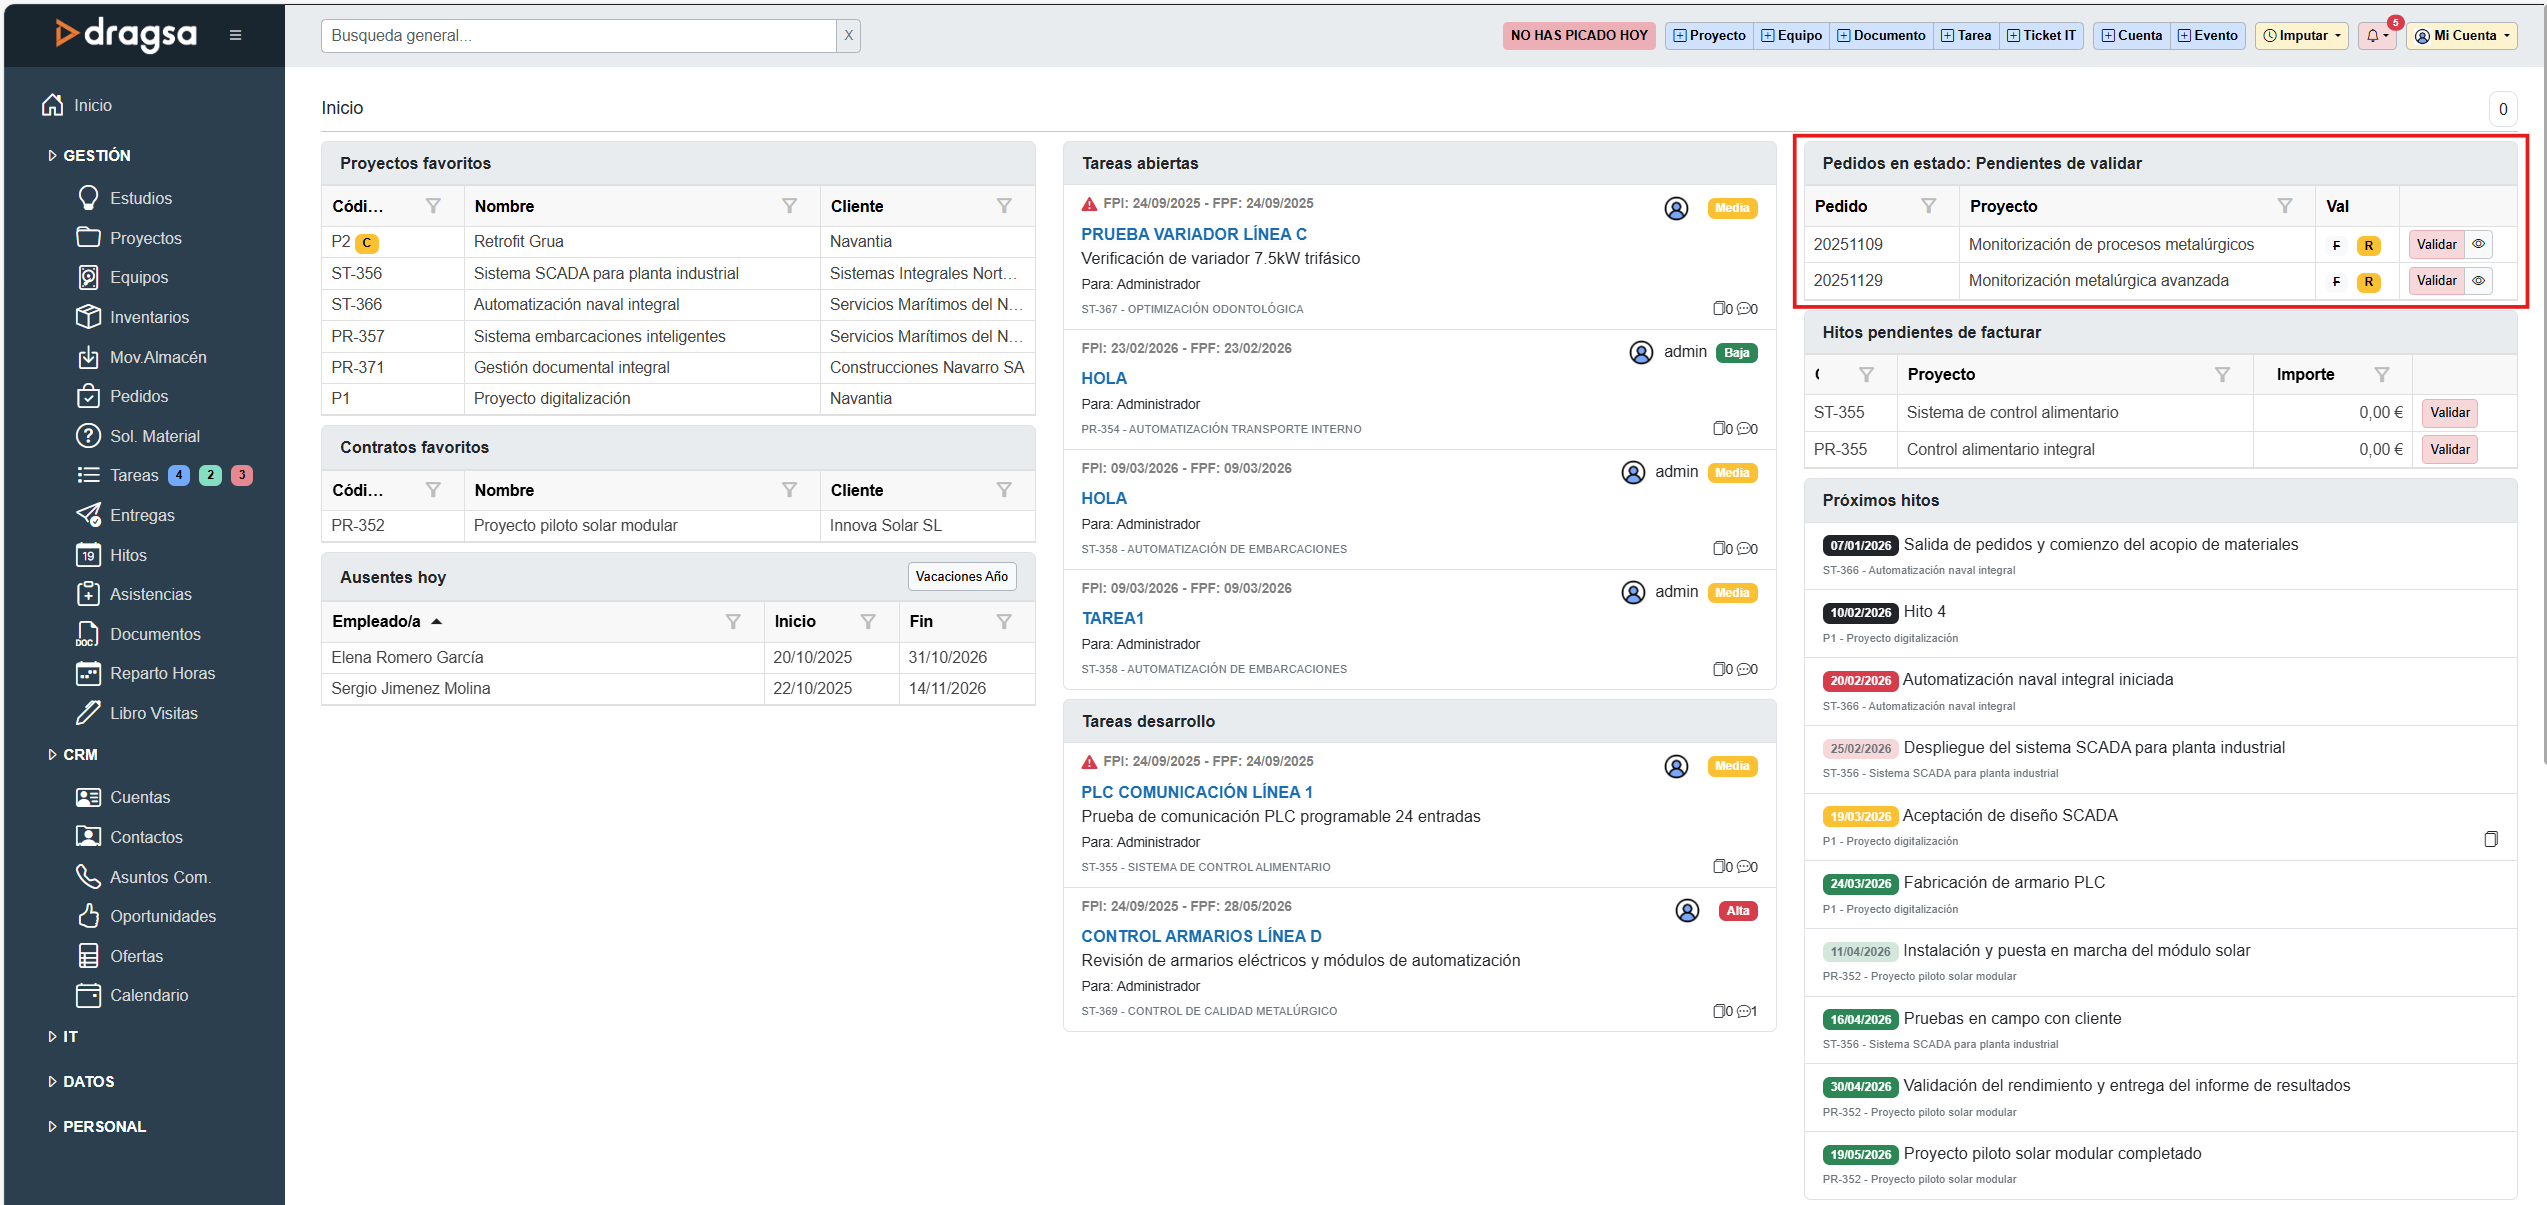Open the CONTROL ARMARIOS LÍNEA D task link
Viewport: 2547px width, 1205px height.
click(x=1200, y=936)
